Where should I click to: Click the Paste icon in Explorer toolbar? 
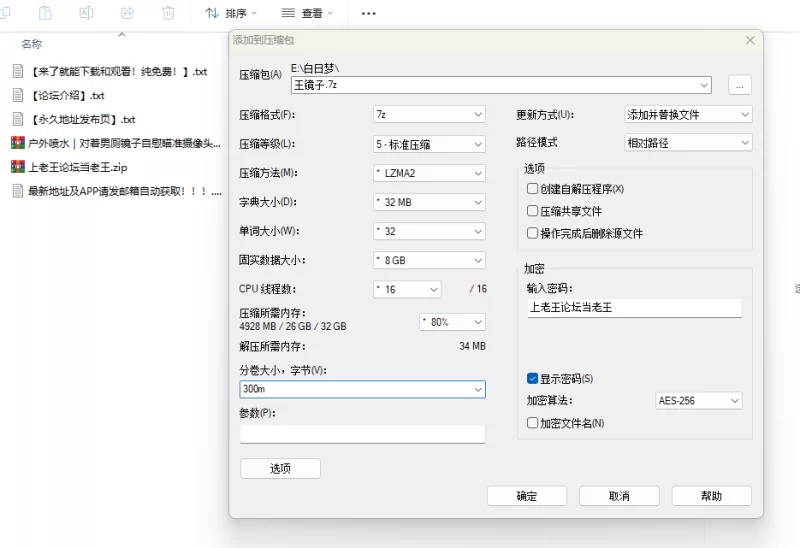tap(46, 13)
